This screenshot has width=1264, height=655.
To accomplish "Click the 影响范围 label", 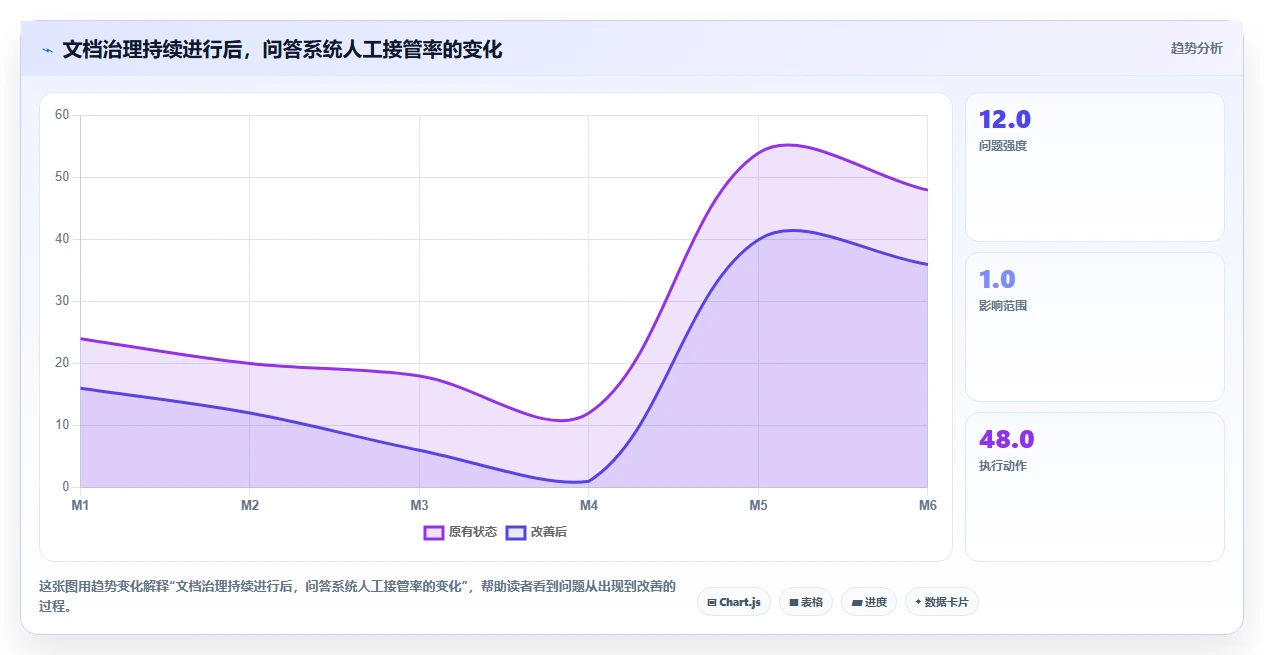I will point(1003,306).
